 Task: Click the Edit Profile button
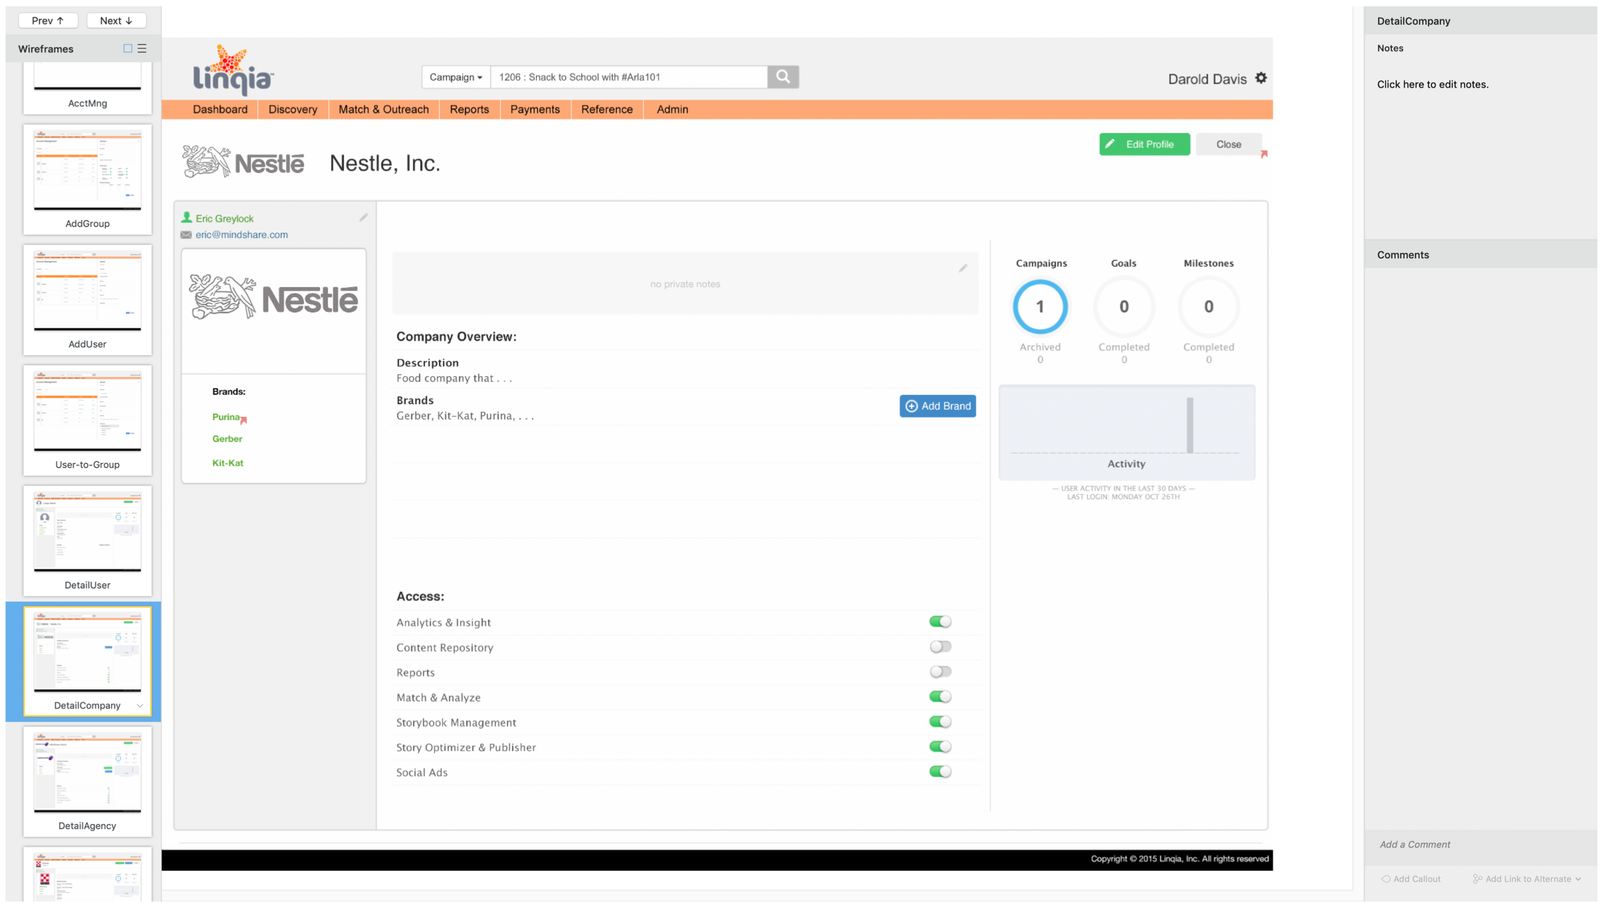tap(1144, 144)
